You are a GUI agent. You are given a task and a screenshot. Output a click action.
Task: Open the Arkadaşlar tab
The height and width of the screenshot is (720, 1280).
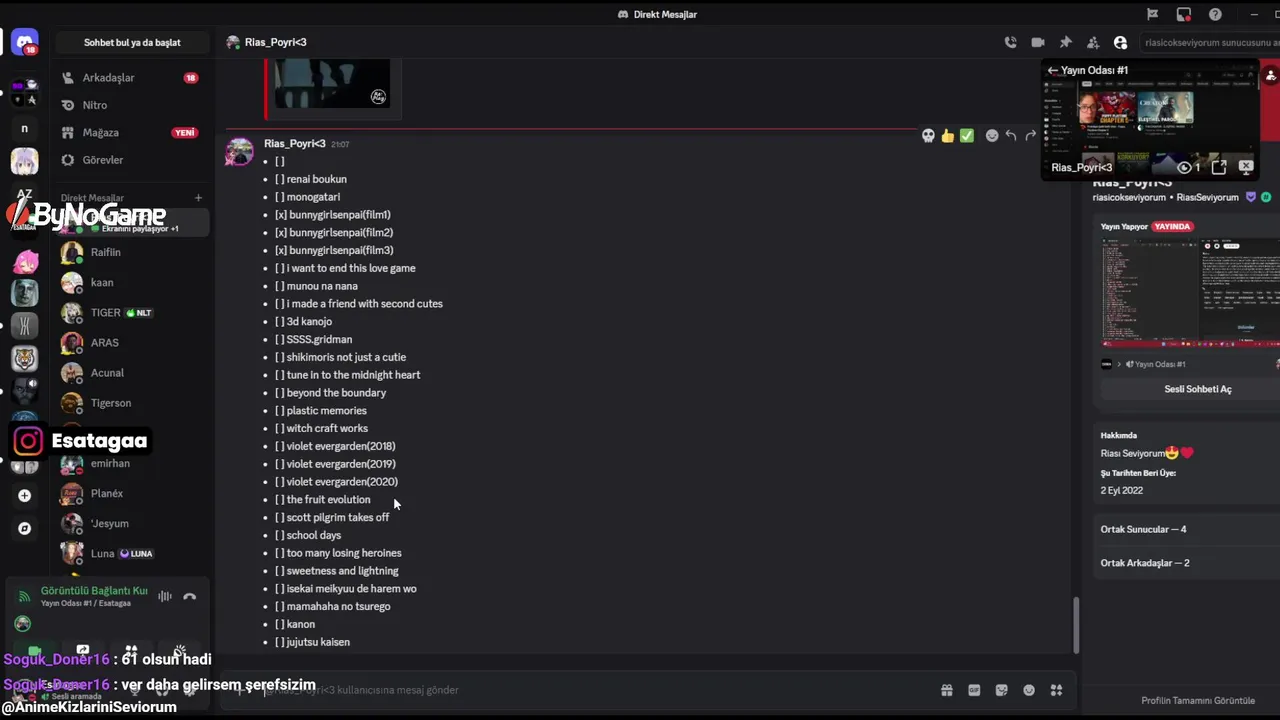click(132, 78)
